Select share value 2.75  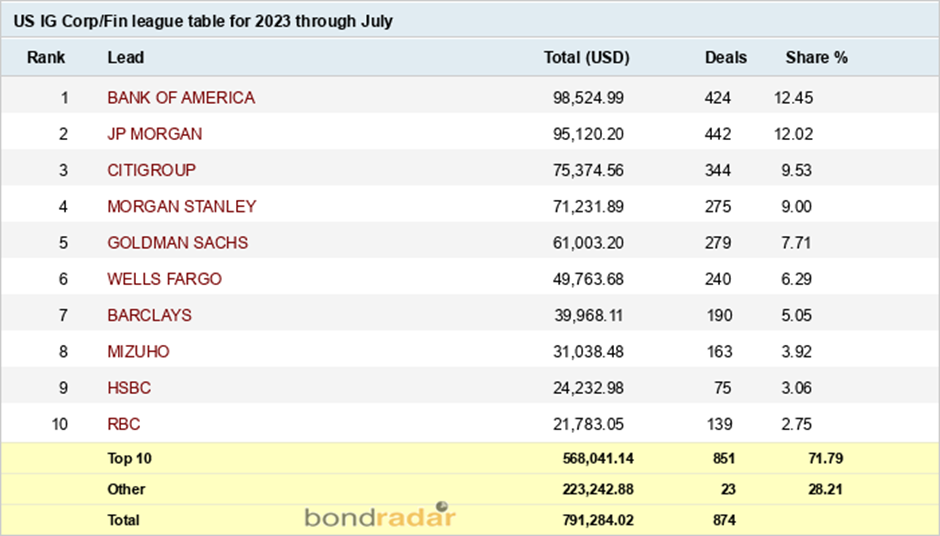click(797, 424)
